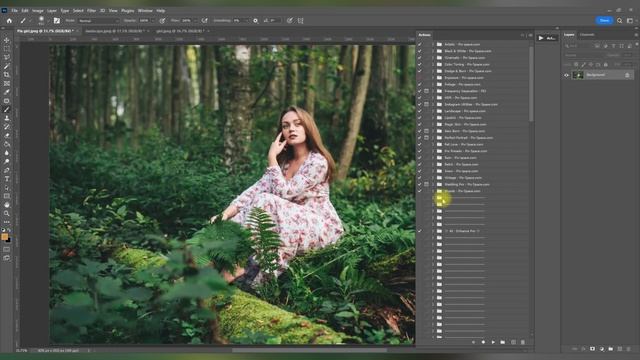Select the Horizontal Type tool

(7, 179)
